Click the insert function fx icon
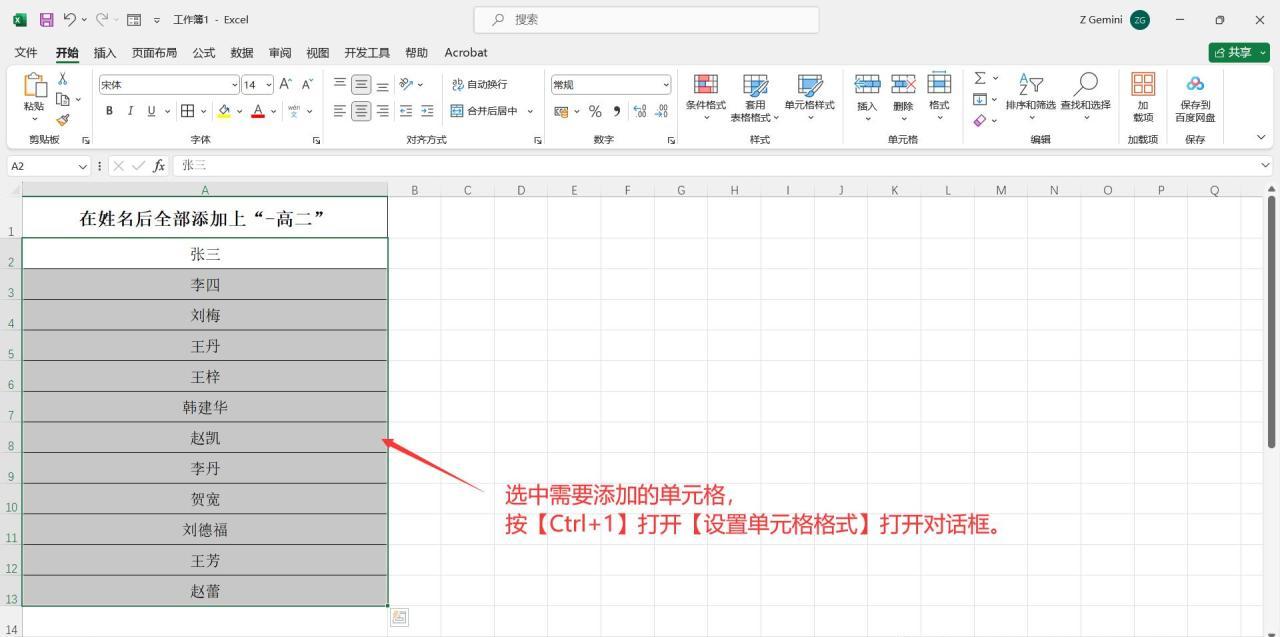 tap(159, 166)
